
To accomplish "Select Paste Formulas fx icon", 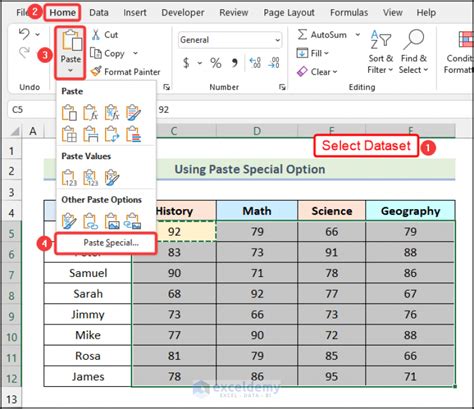I will pyautogui.click(x=90, y=113).
